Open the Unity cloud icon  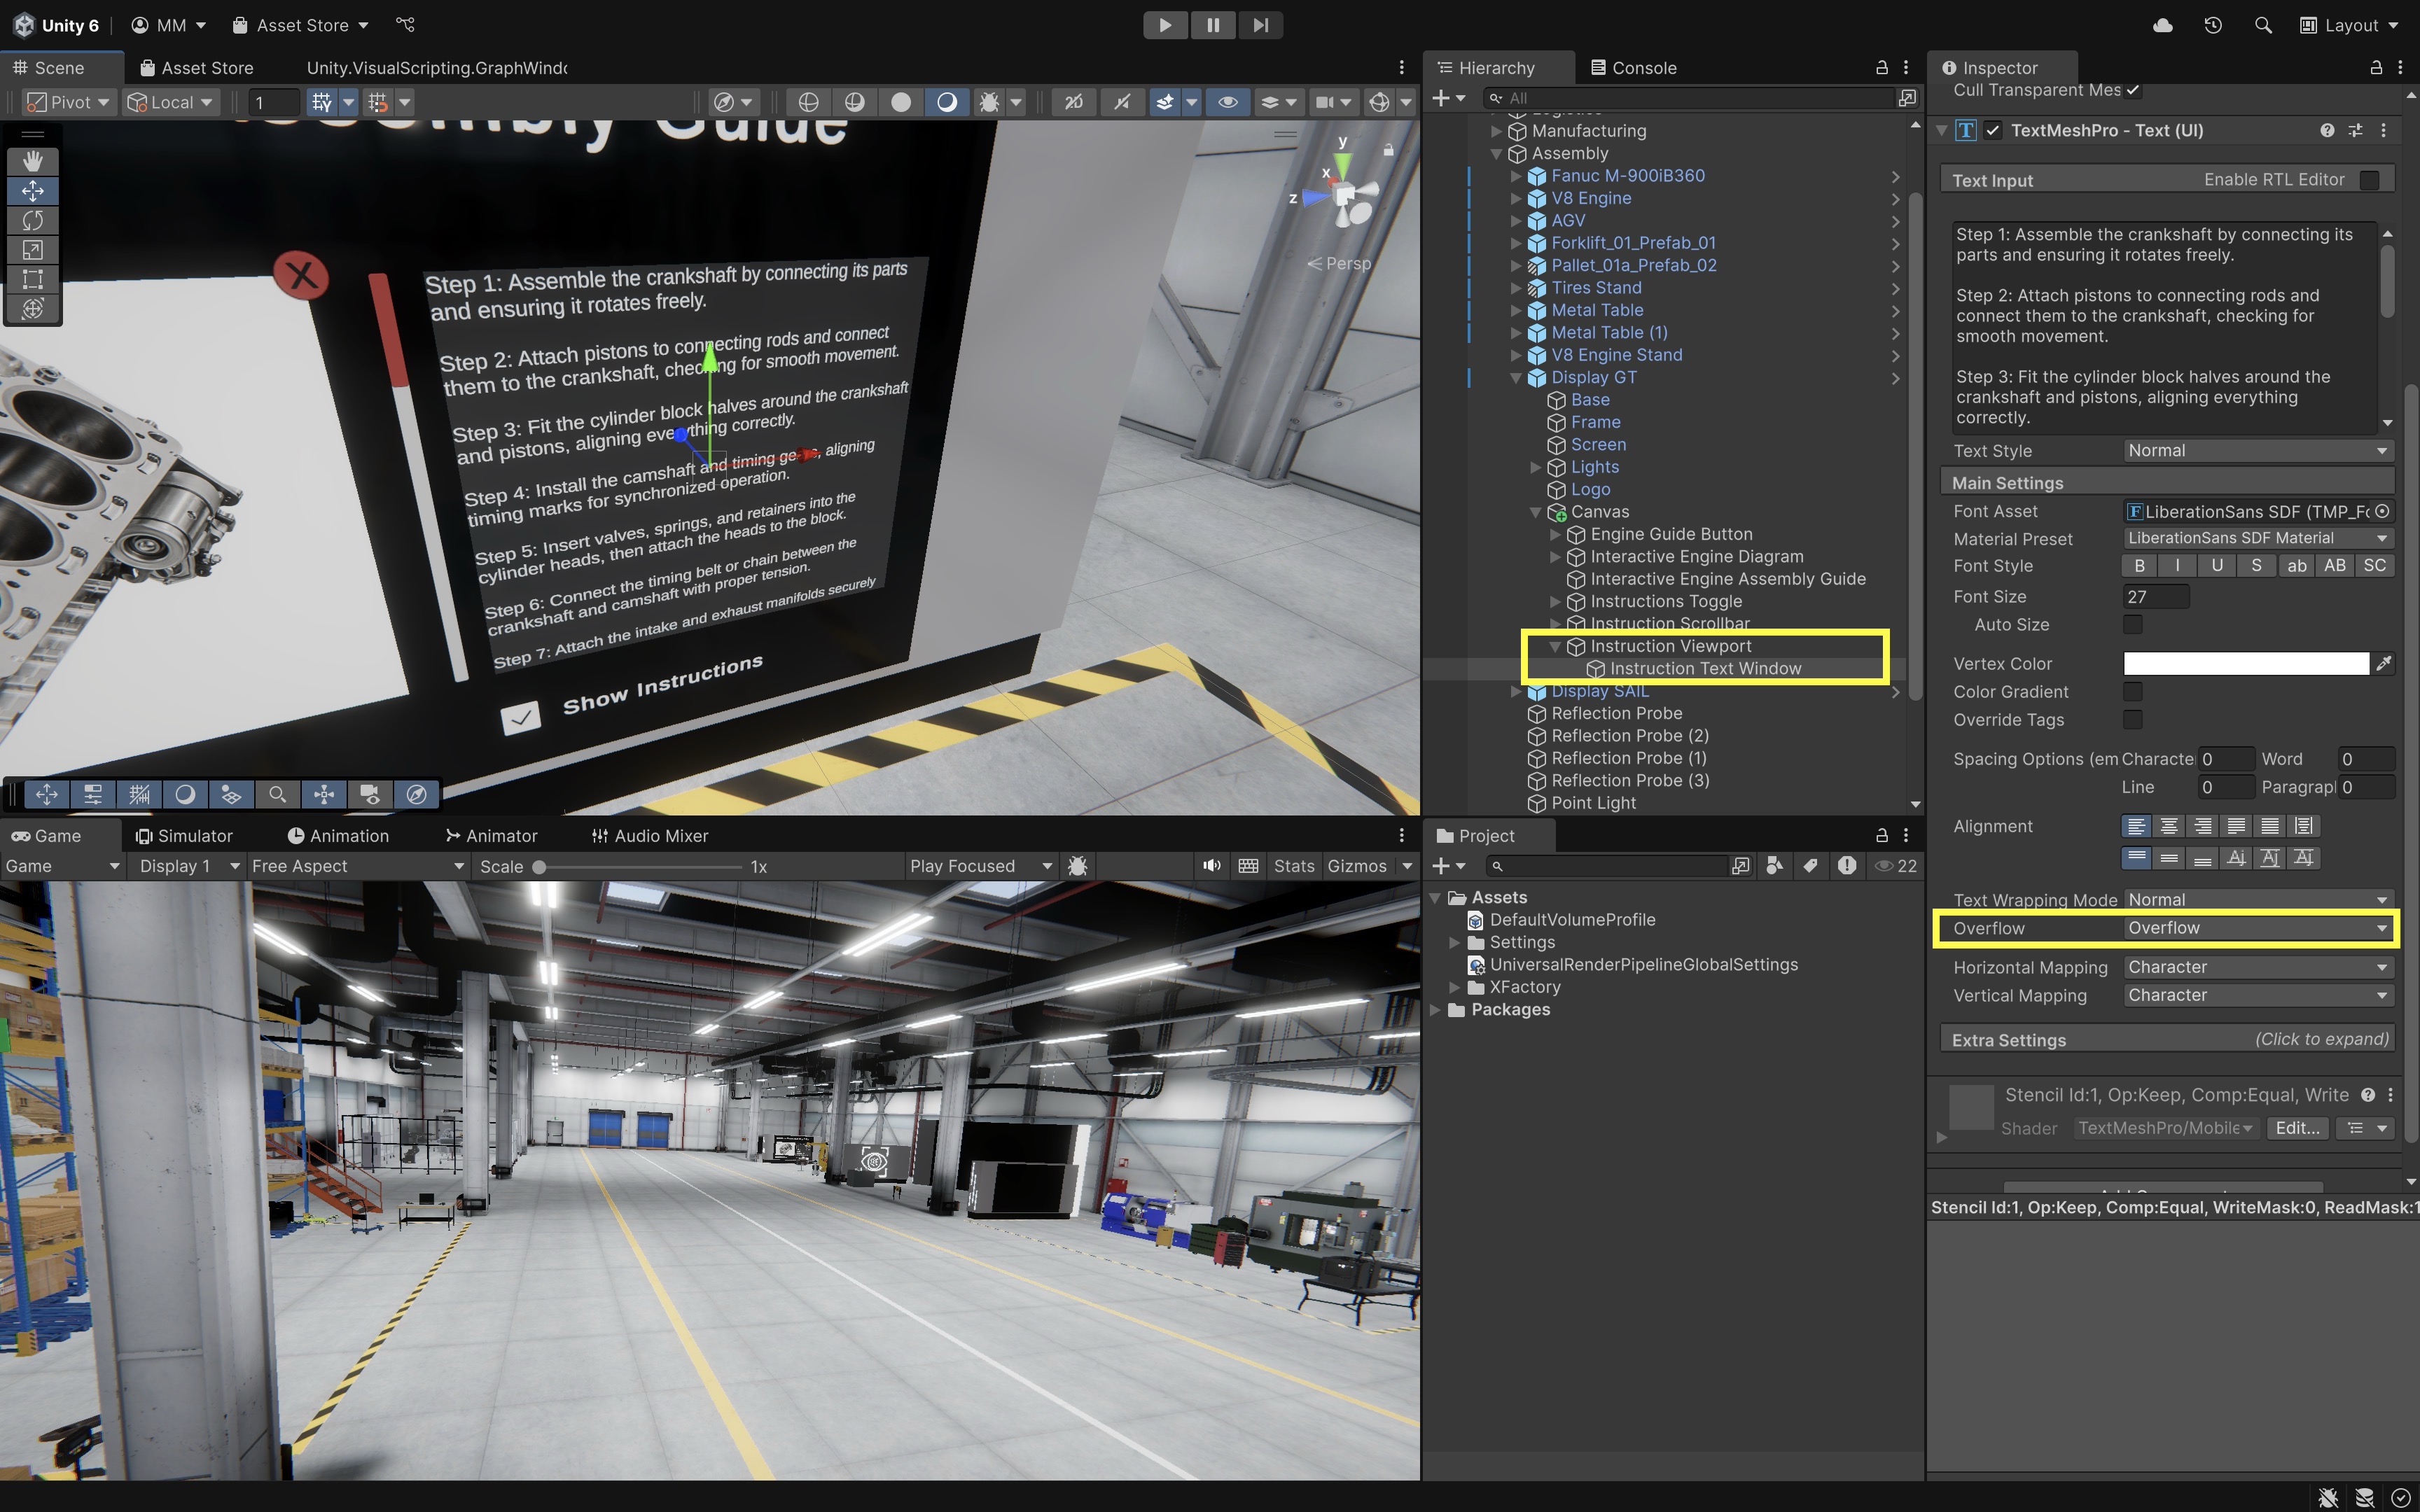coord(2162,25)
